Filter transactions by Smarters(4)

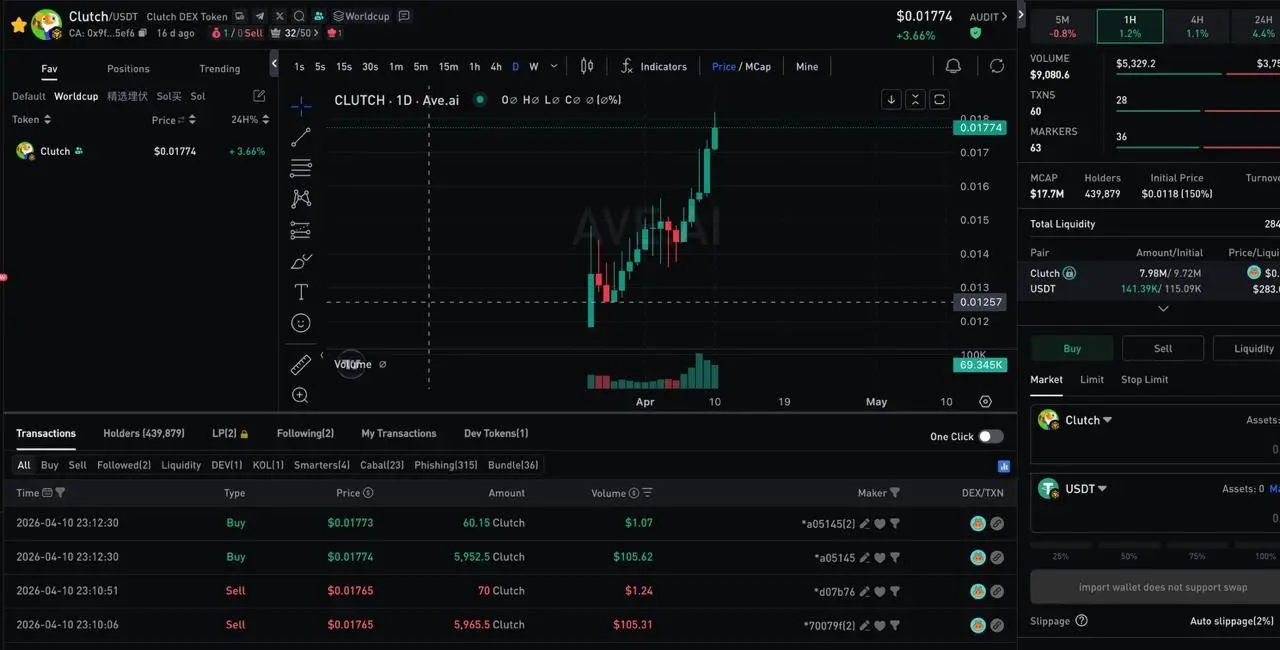322,465
